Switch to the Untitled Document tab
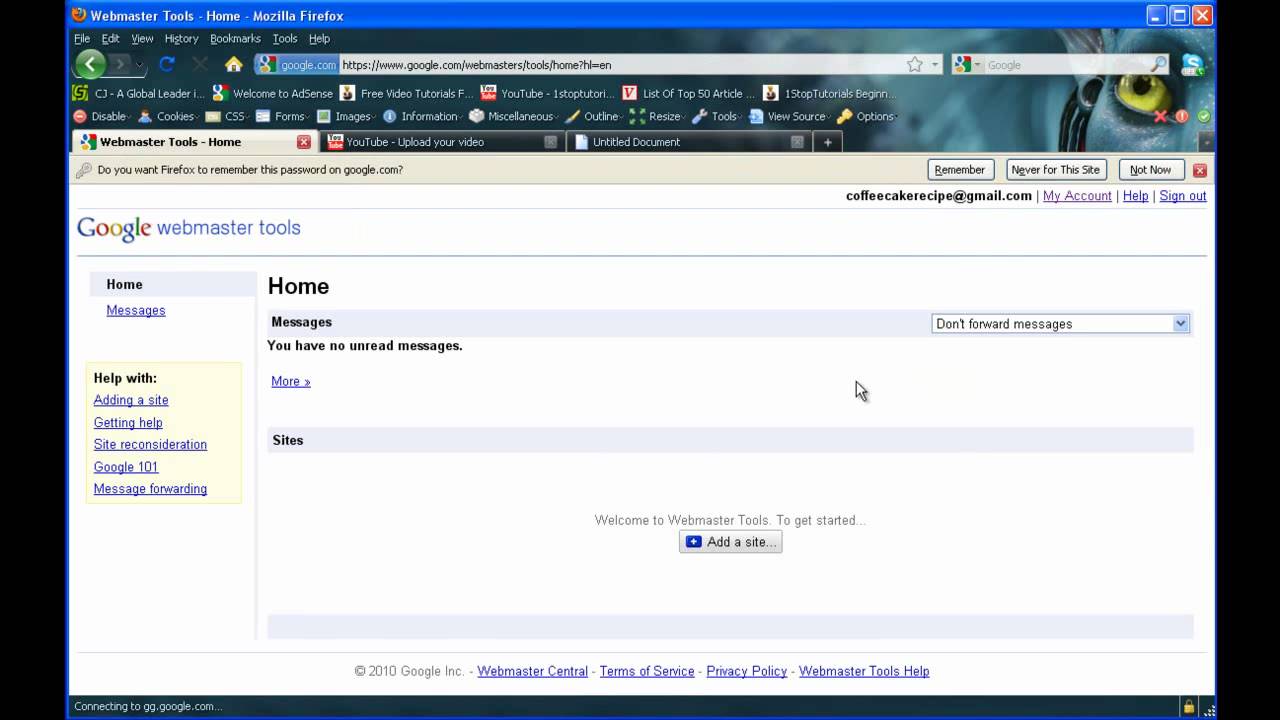Viewport: 1280px width, 720px height. 690,142
